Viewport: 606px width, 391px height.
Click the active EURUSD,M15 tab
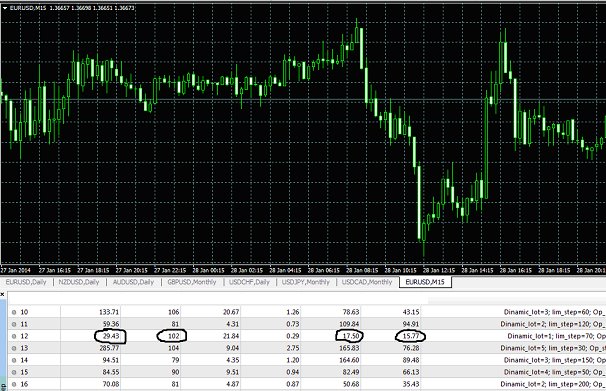pyautogui.click(x=425, y=282)
